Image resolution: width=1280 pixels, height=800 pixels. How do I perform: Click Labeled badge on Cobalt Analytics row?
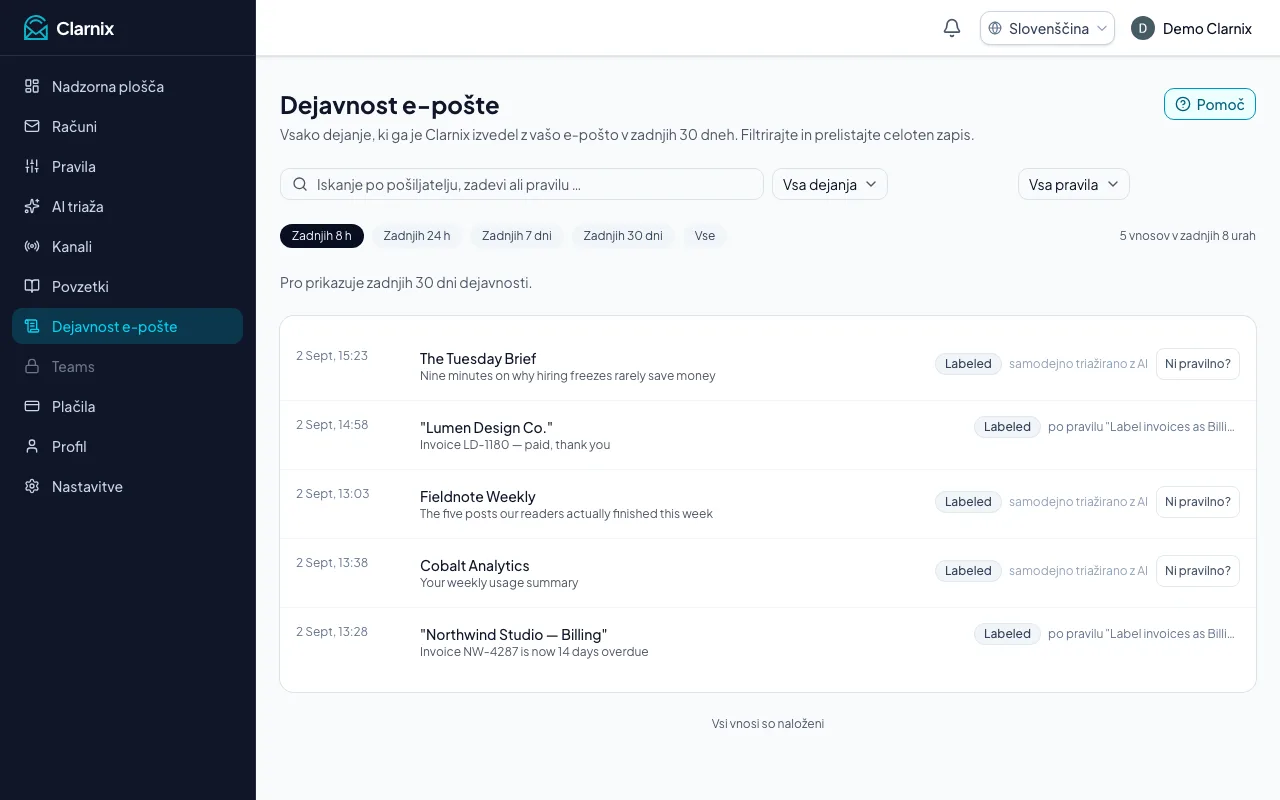point(968,571)
